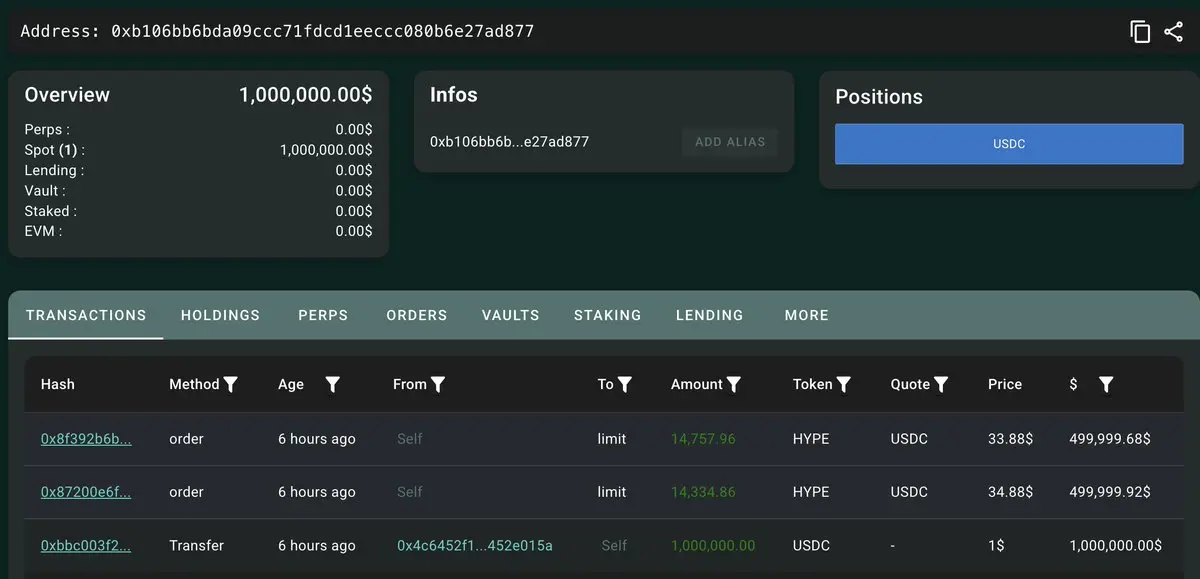Click the amount 14,334.86

[x=703, y=492]
